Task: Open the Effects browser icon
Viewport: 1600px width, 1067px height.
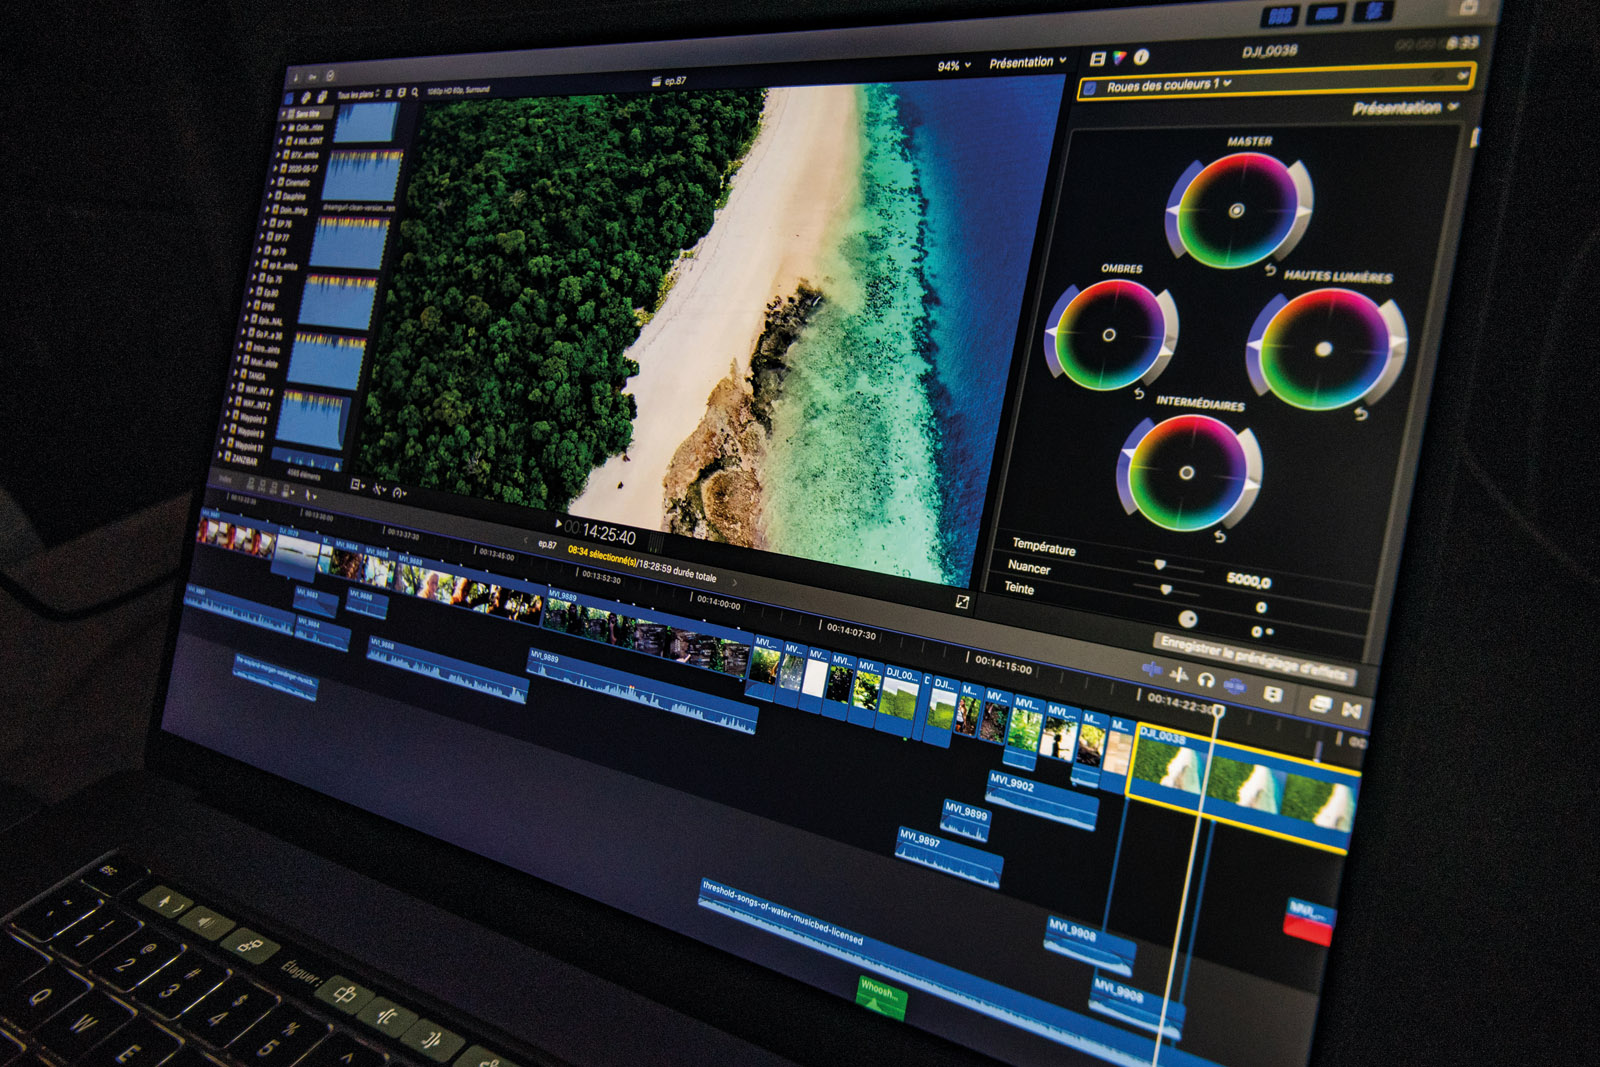Action: pyautogui.click(x=1319, y=704)
